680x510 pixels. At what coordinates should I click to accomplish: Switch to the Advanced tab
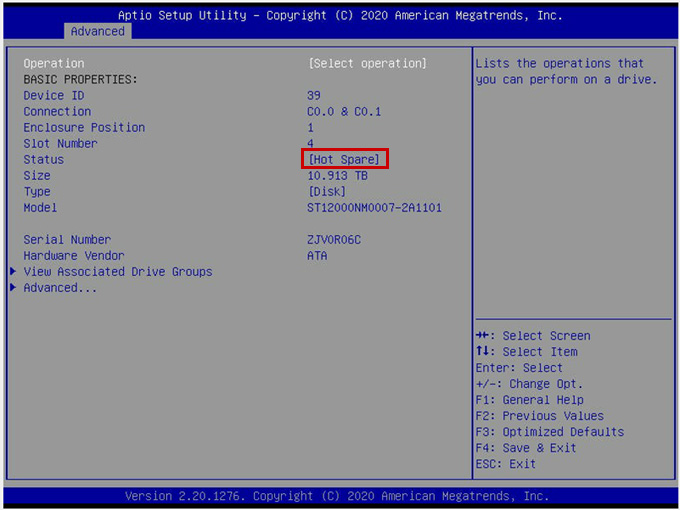pyautogui.click(x=97, y=31)
